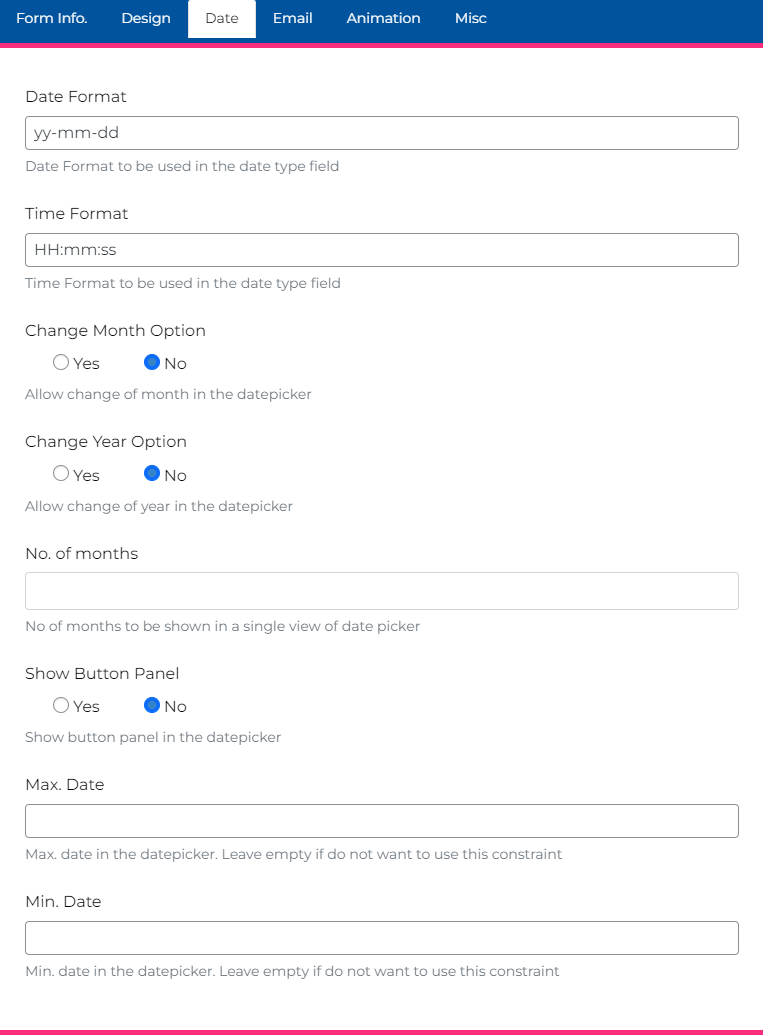Select No for Show Button Panel
The image size is (763, 1036).
click(152, 705)
